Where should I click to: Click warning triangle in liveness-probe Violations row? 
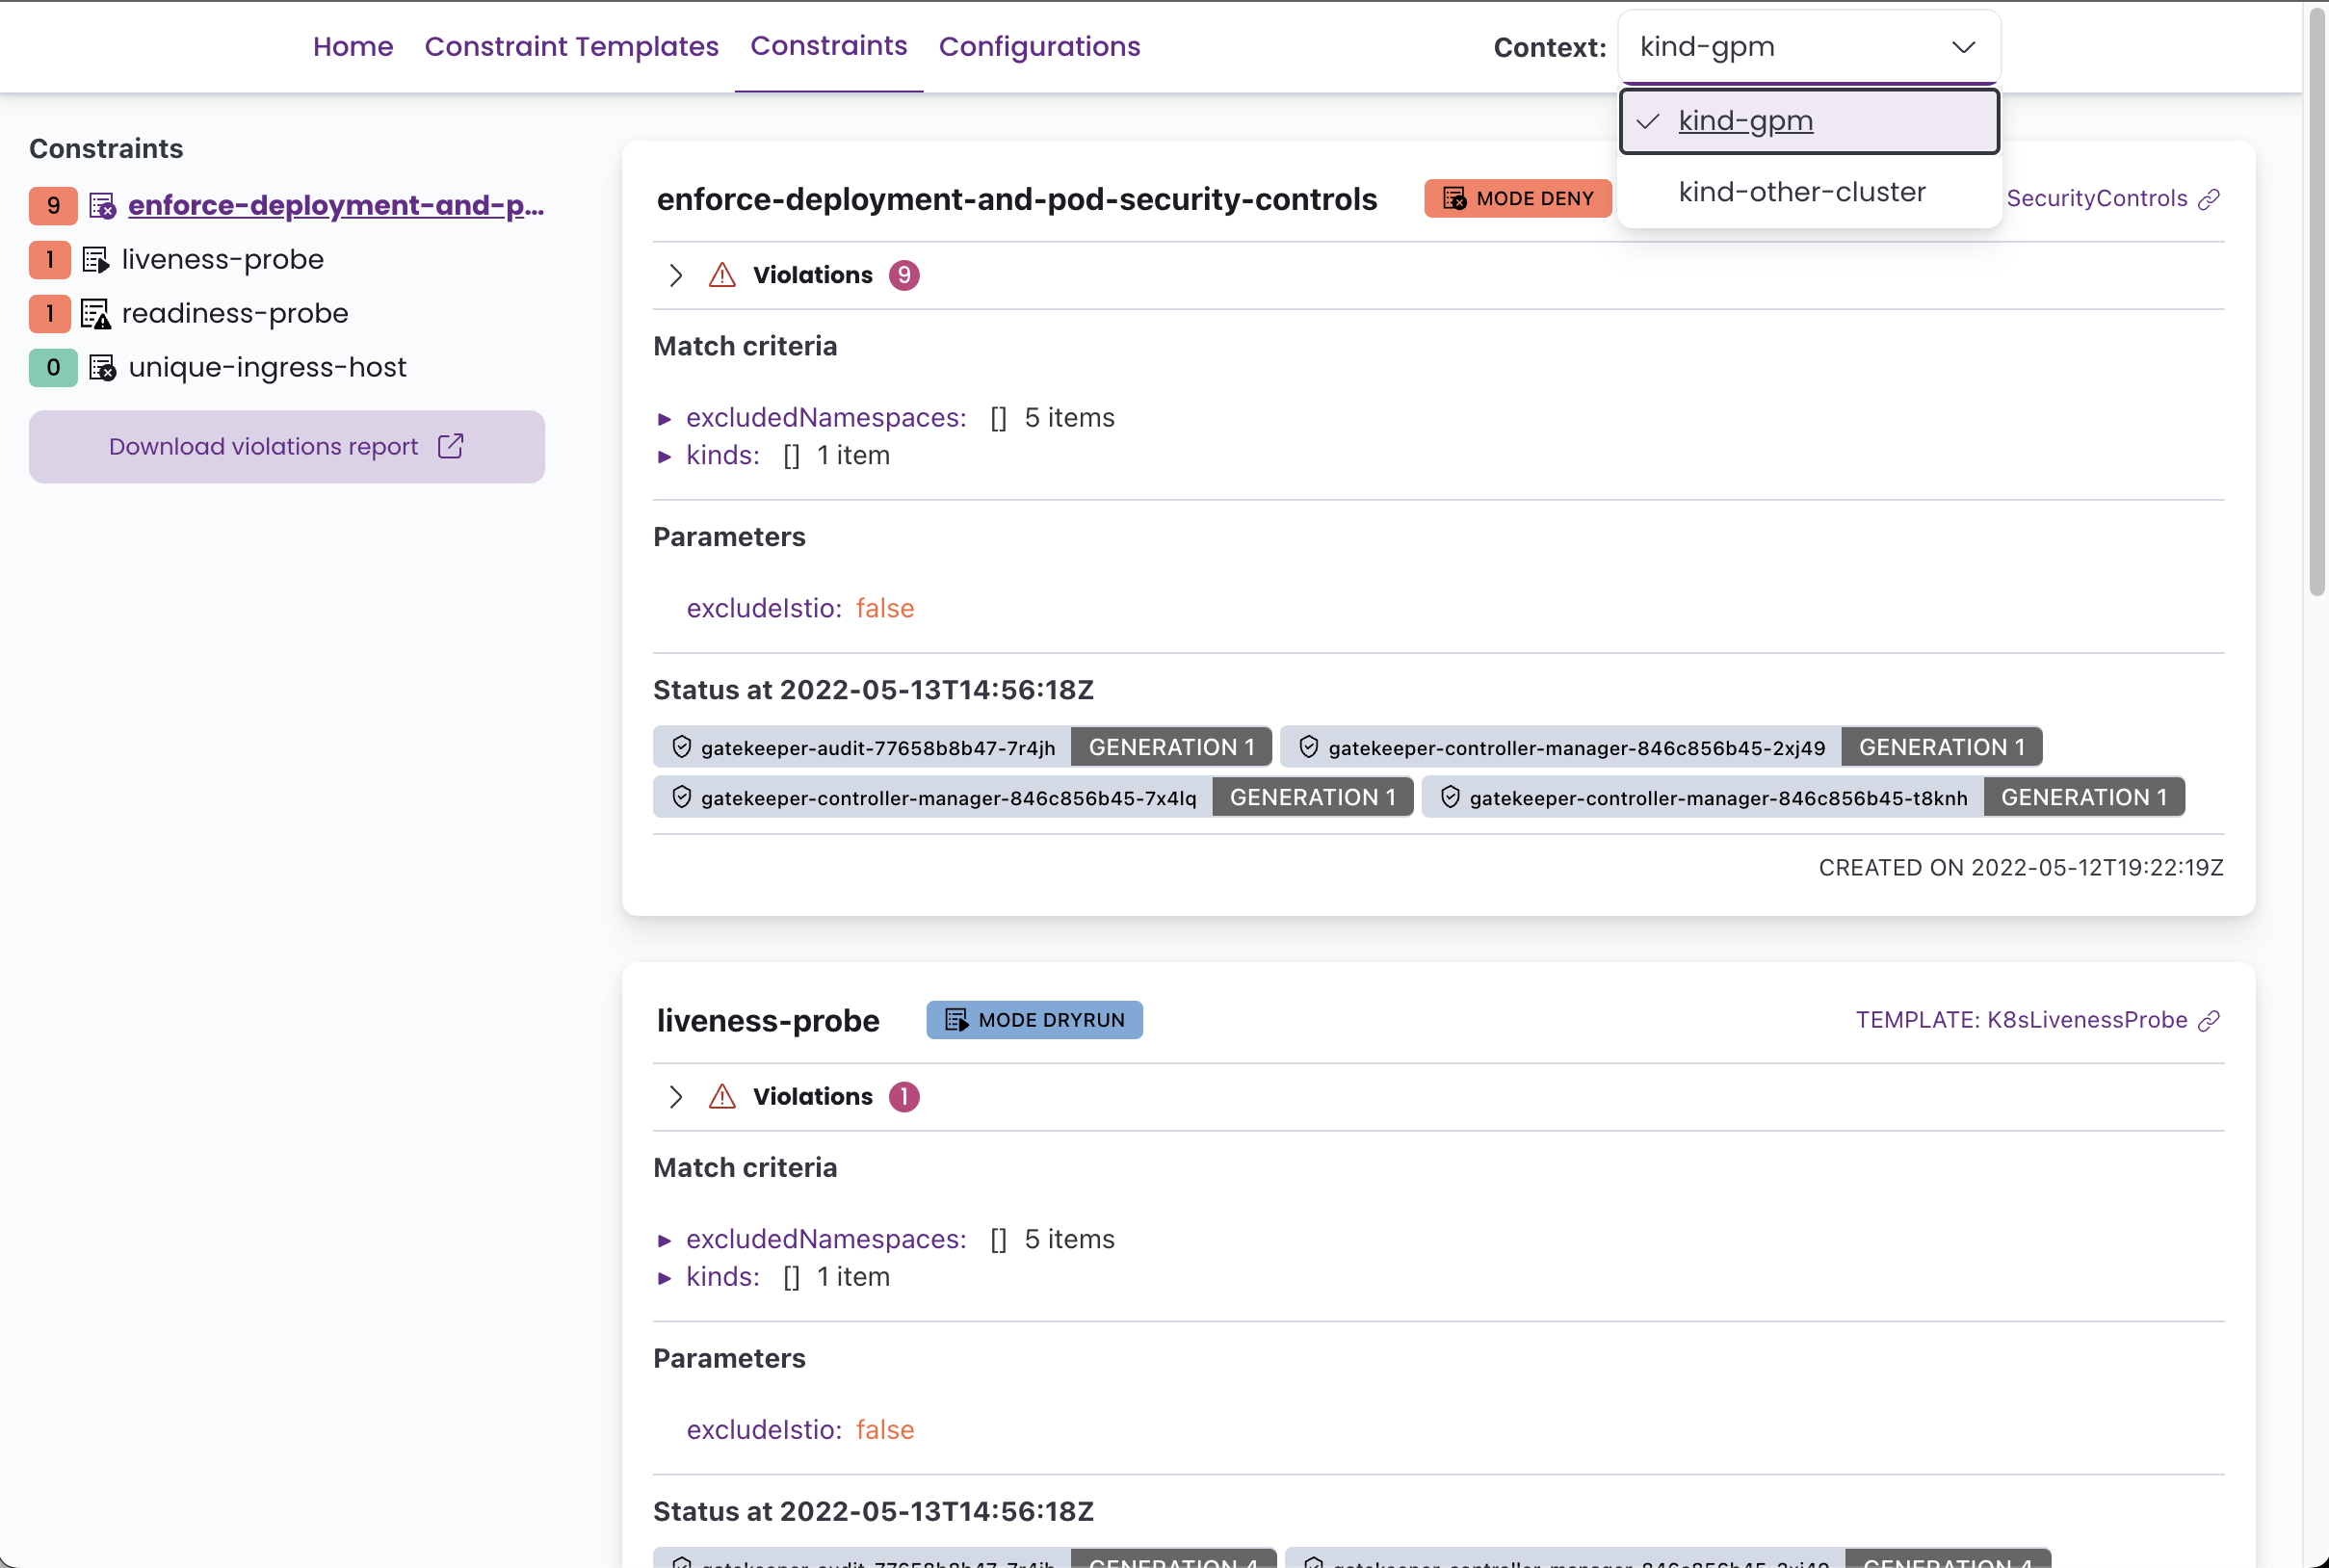722,1097
